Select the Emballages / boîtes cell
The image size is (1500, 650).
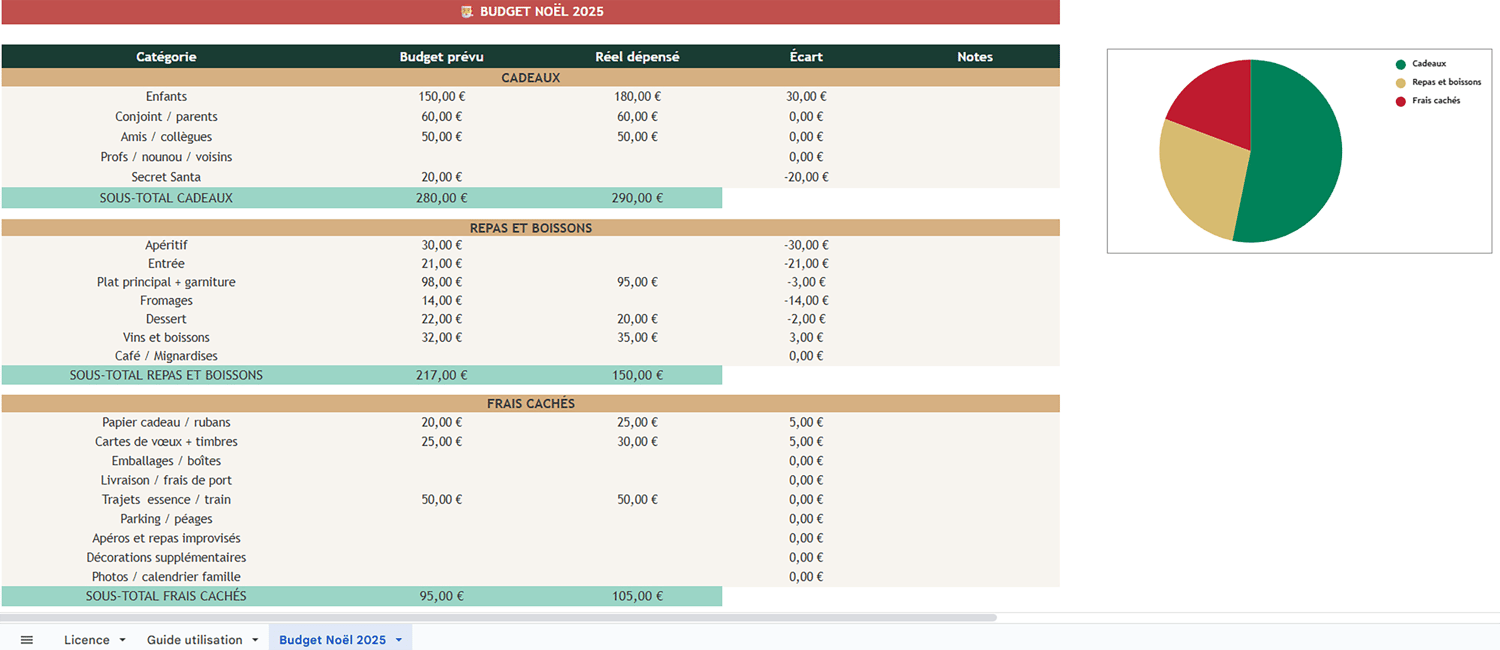point(166,461)
